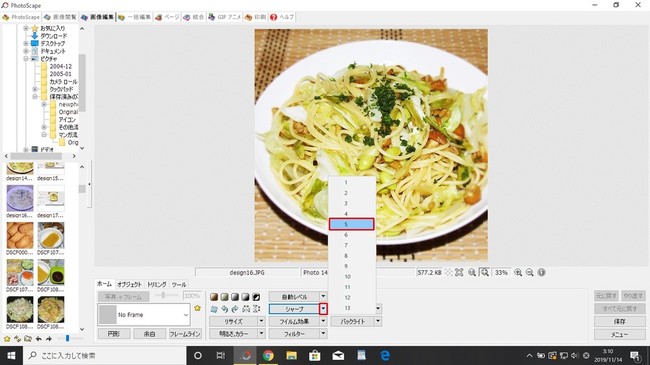650x365 pixels.
Task: Apply the sepia tone preset icon
Action: point(214,297)
